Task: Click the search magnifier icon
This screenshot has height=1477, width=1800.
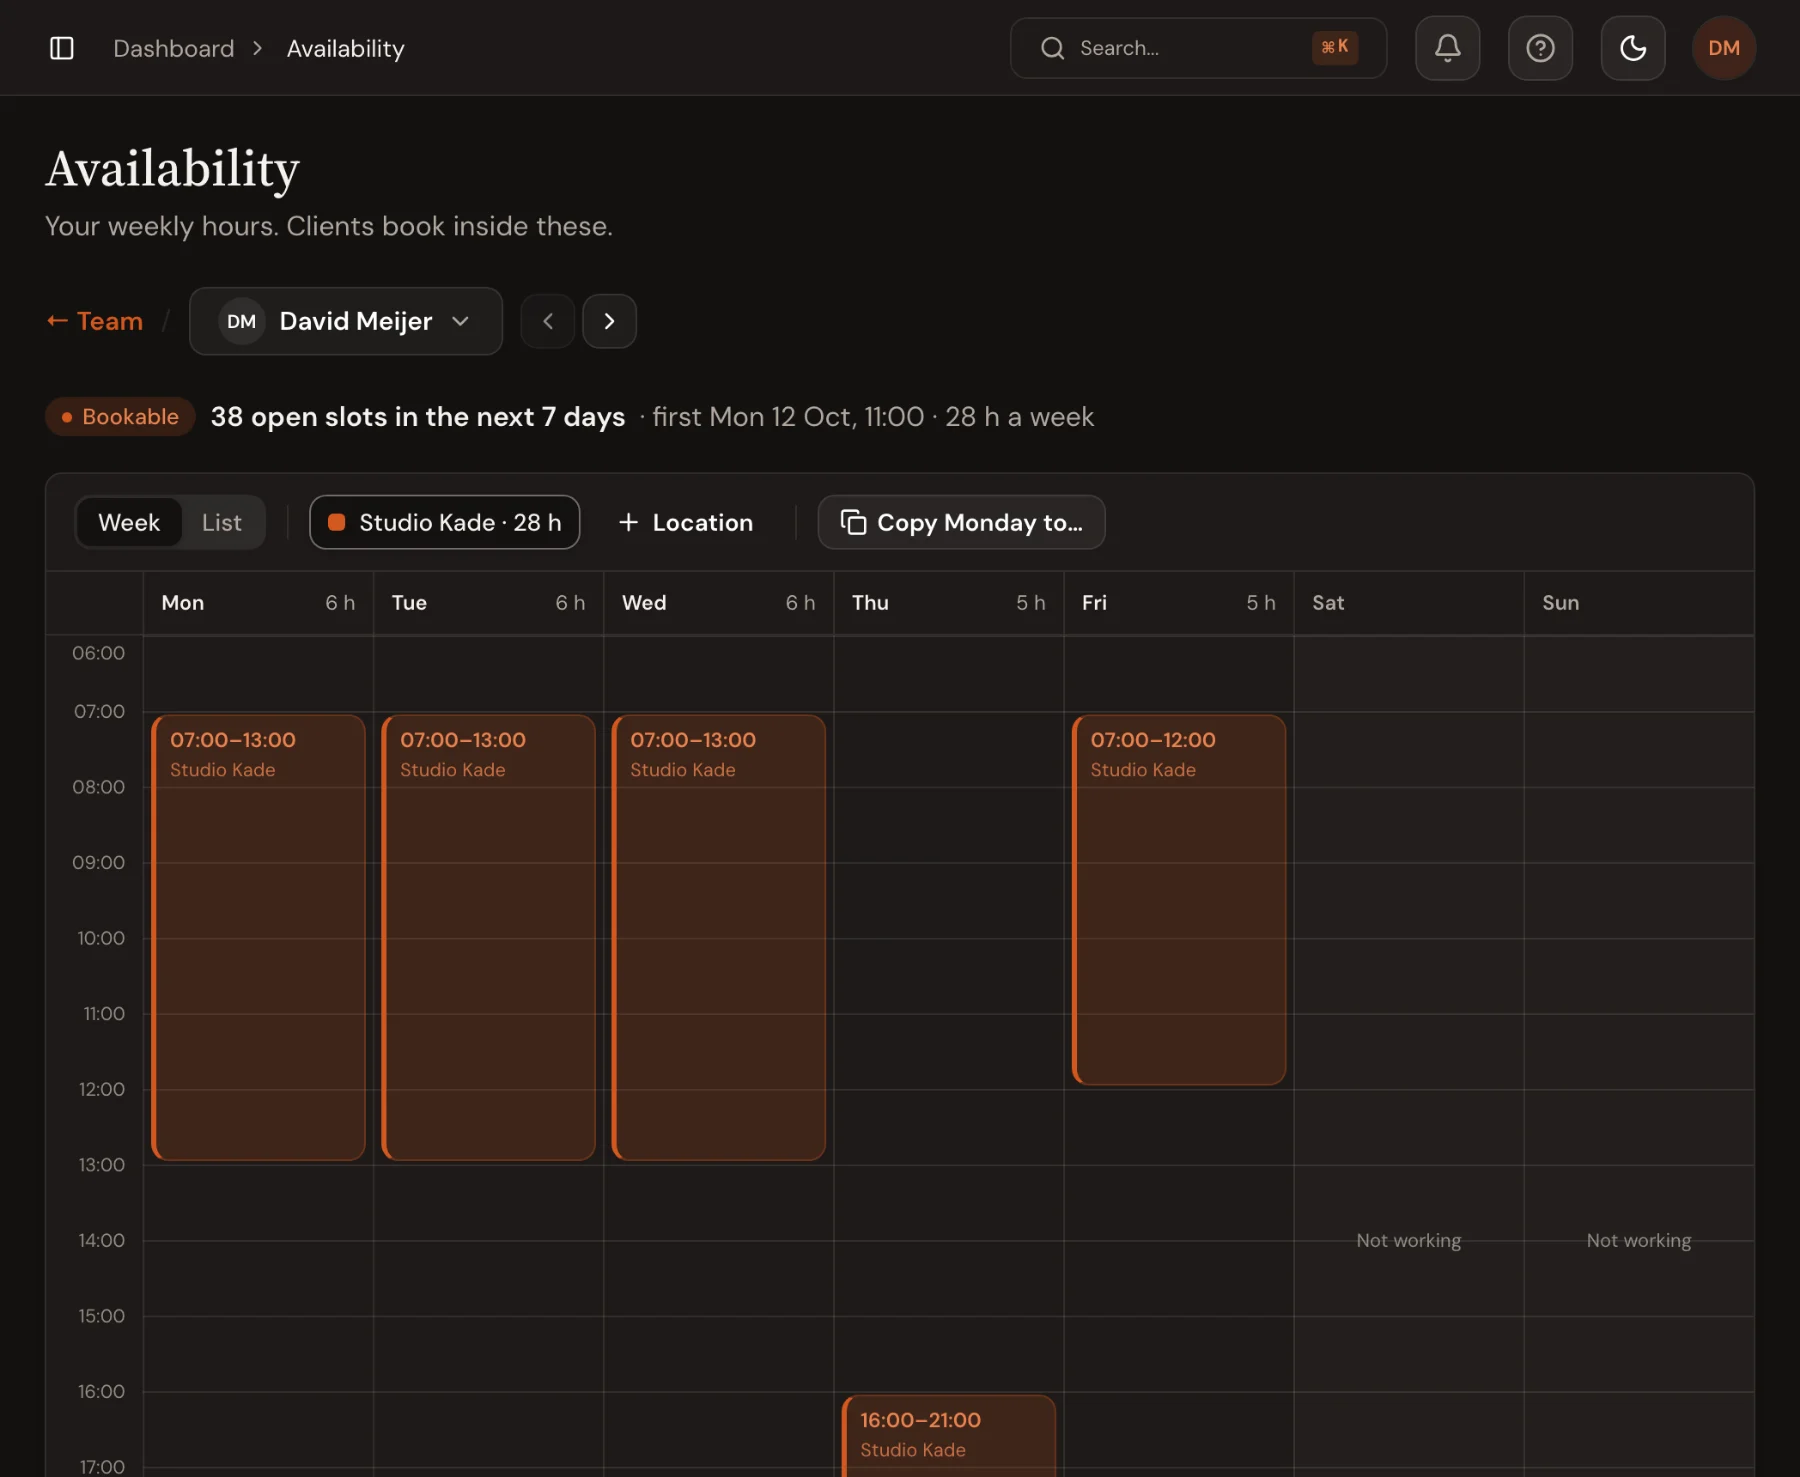Action: tap(1052, 48)
